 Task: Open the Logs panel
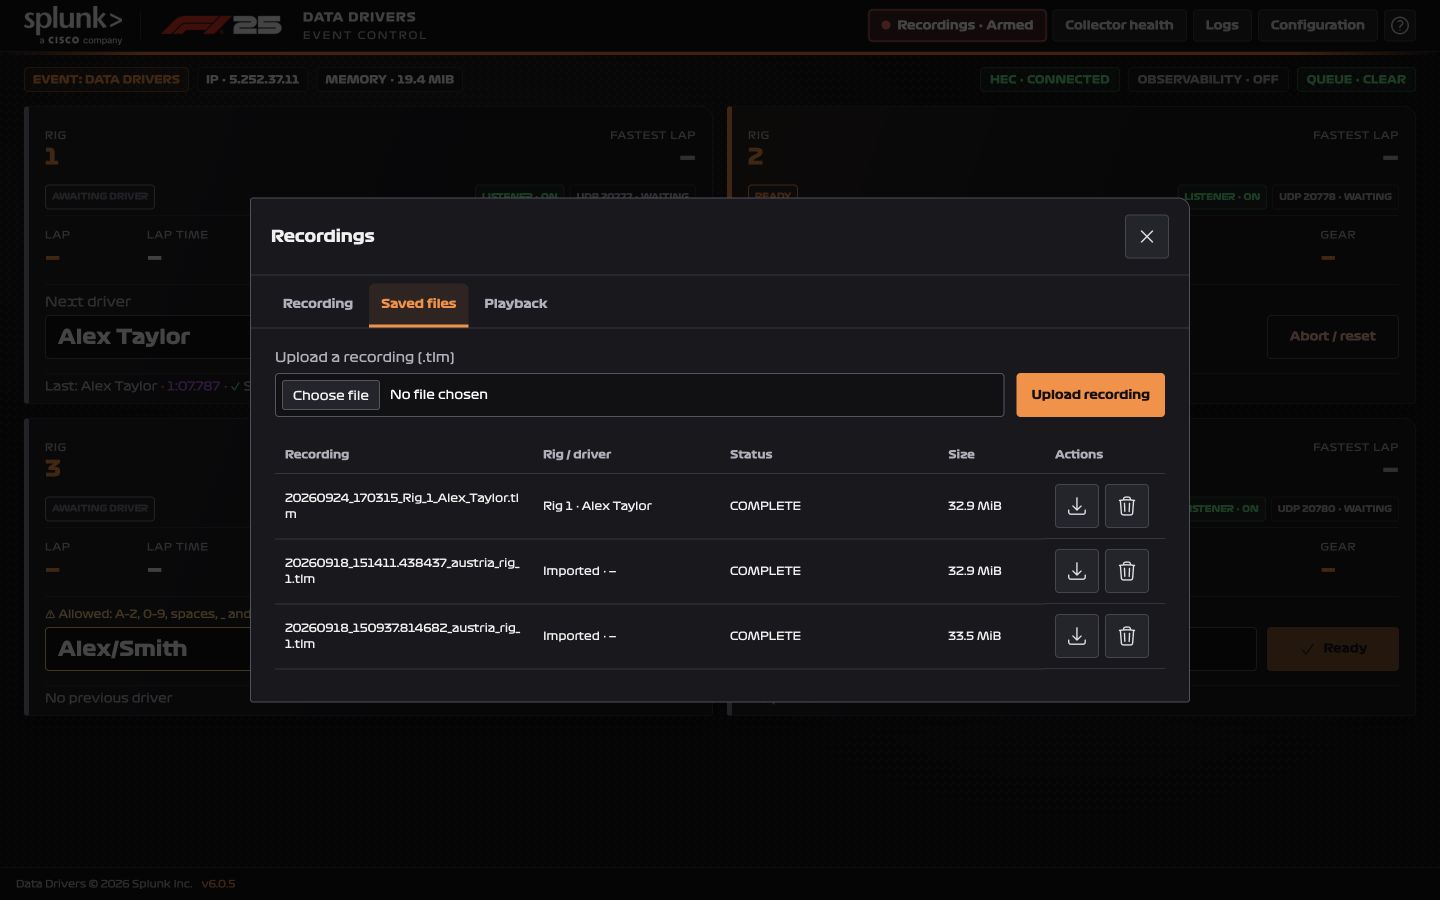pos(1222,26)
